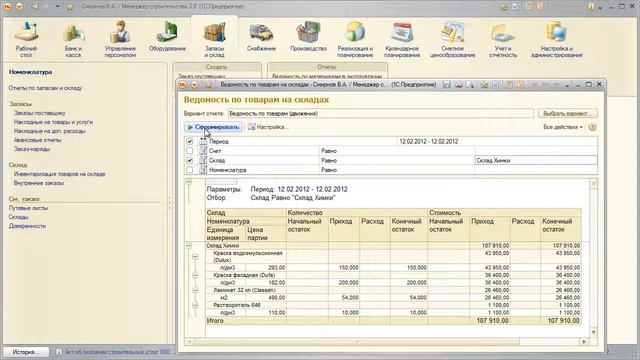Open Заказ-наряды in the left panel
The width and height of the screenshot is (640, 360).
[x=32, y=149]
